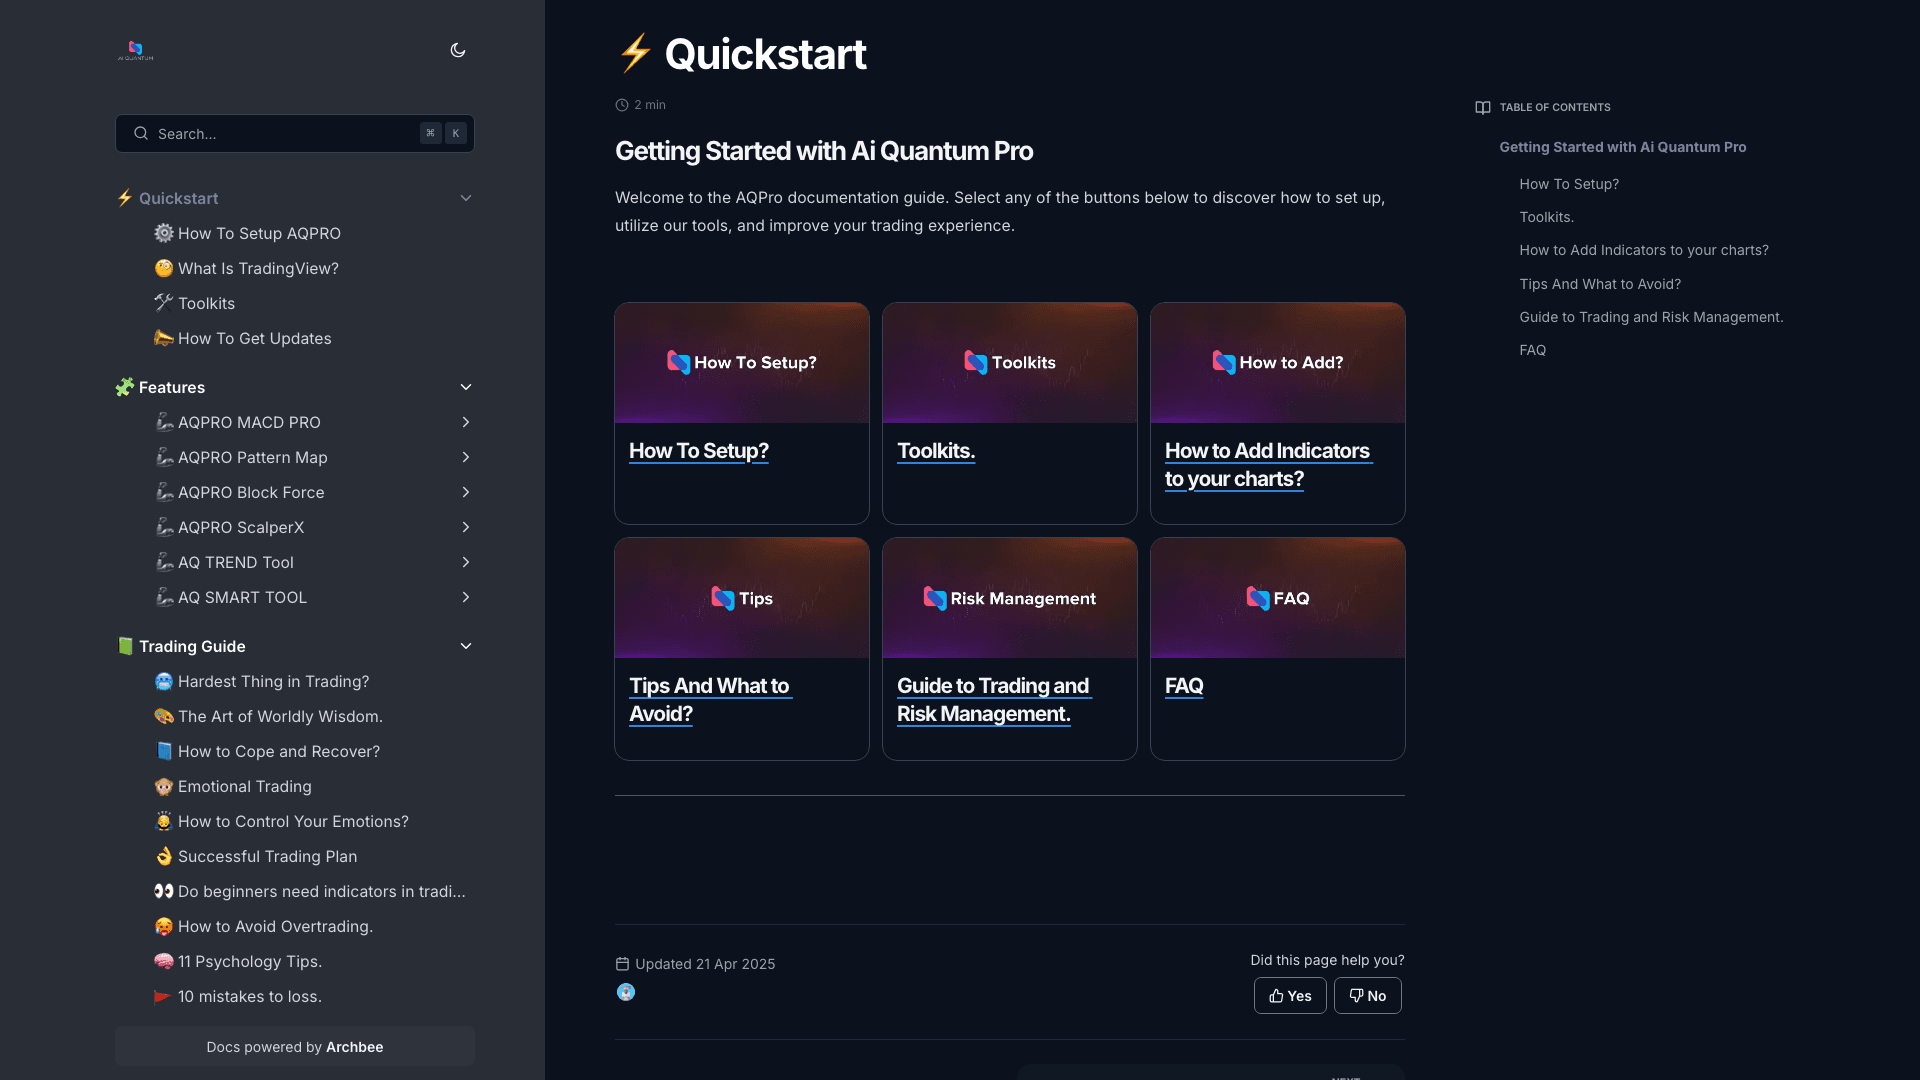Click the clock icon showing reading time
The height and width of the screenshot is (1080, 1920).
pyautogui.click(x=622, y=104)
